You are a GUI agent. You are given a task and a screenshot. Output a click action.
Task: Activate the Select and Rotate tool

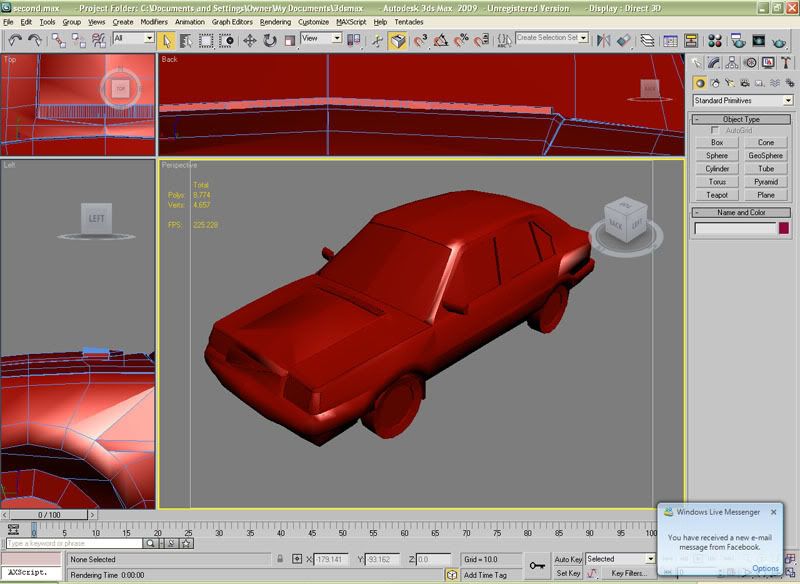(270, 40)
